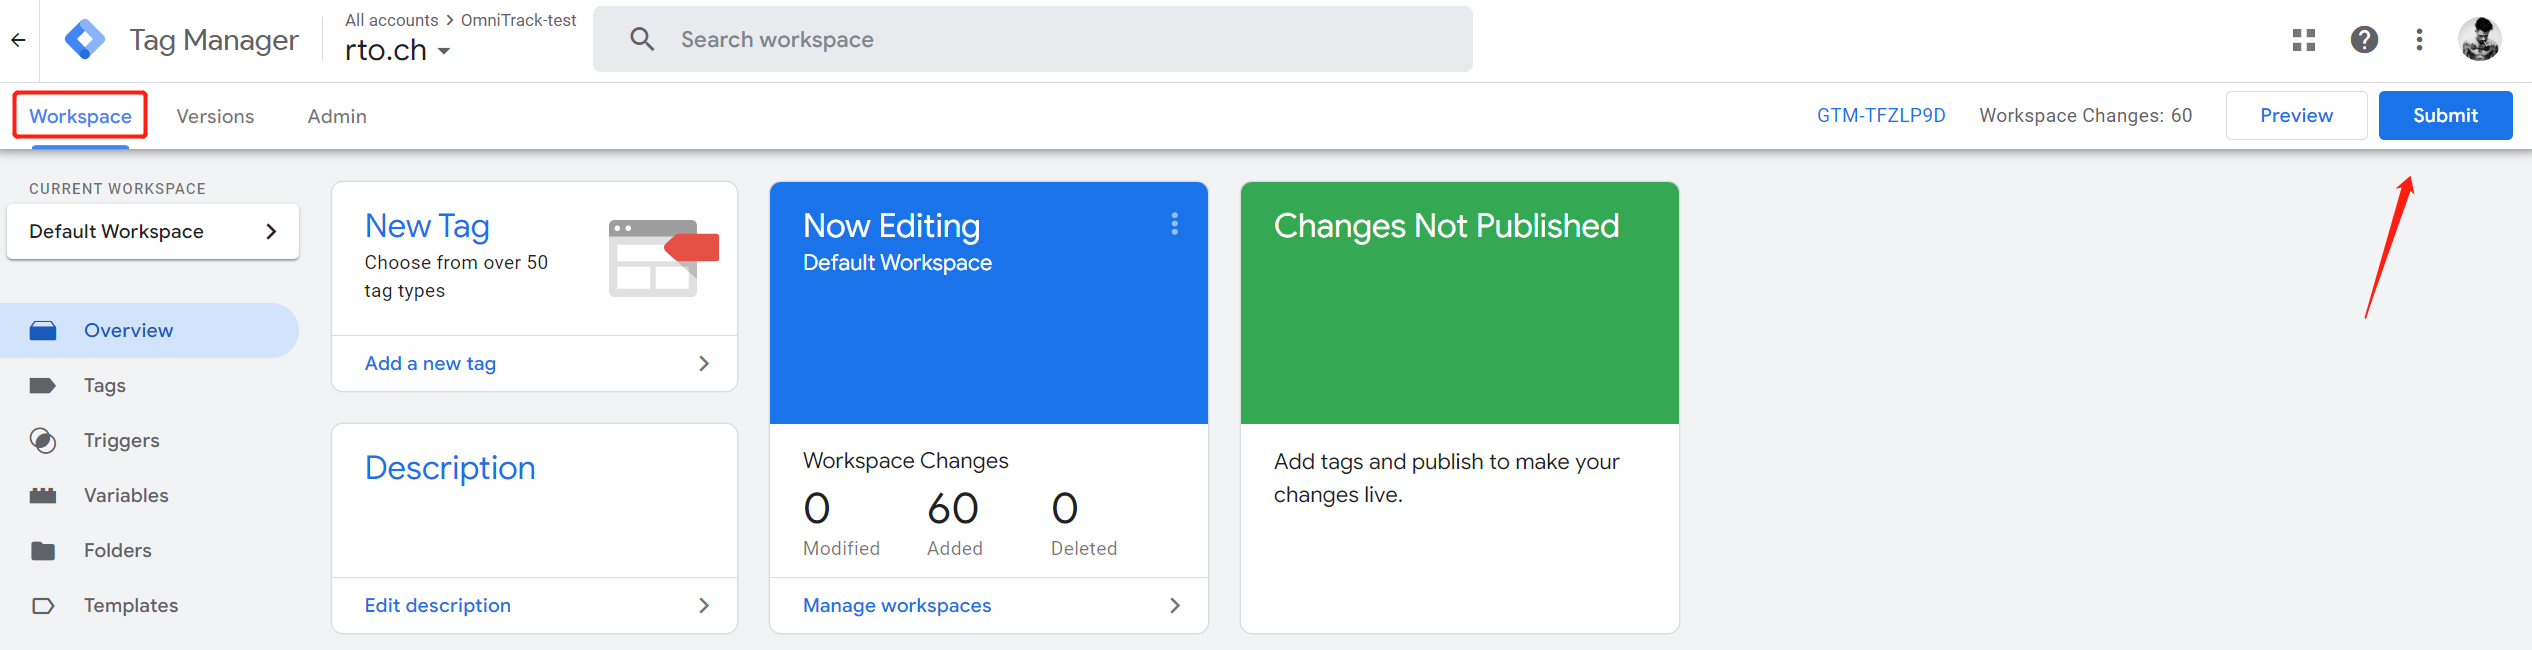Viewport: 2532px width, 650px height.
Task: Open Folders in the sidebar
Action: 149,551
